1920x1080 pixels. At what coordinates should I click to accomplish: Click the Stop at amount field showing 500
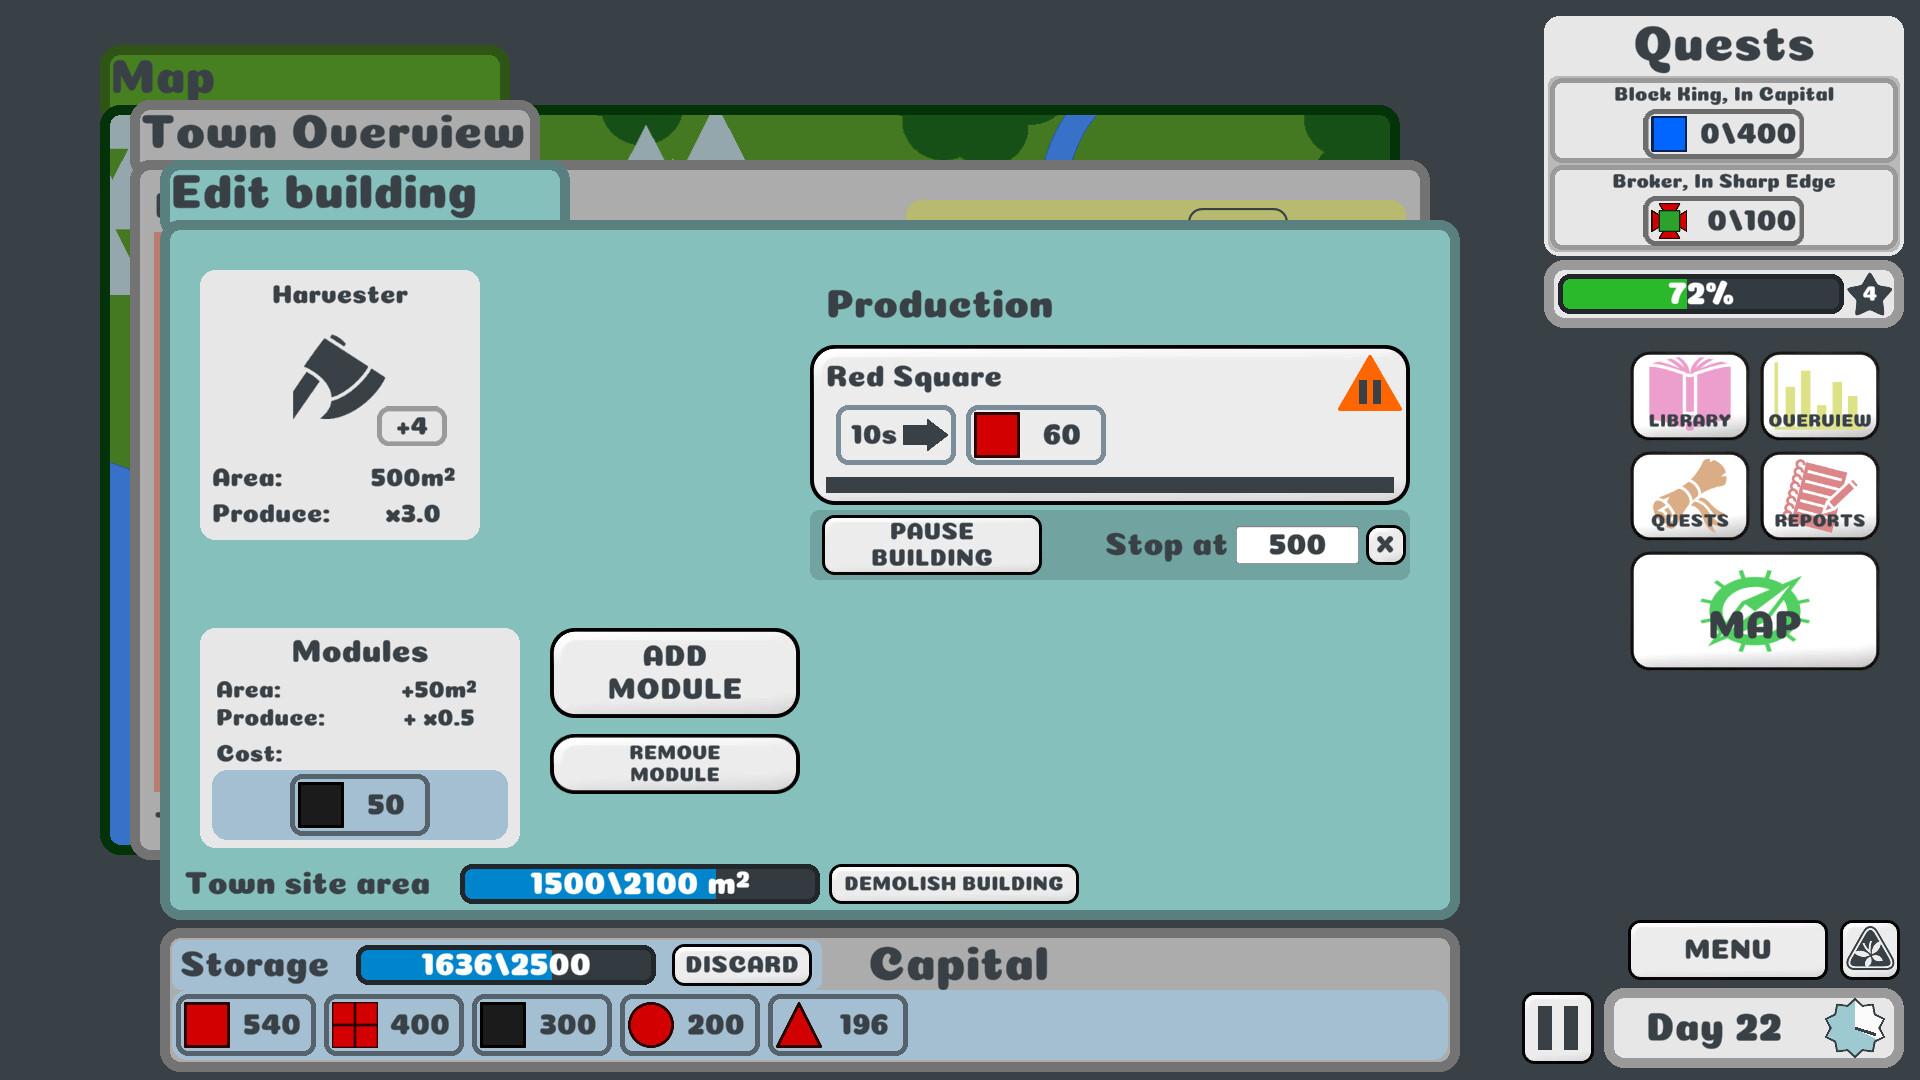pos(1296,544)
